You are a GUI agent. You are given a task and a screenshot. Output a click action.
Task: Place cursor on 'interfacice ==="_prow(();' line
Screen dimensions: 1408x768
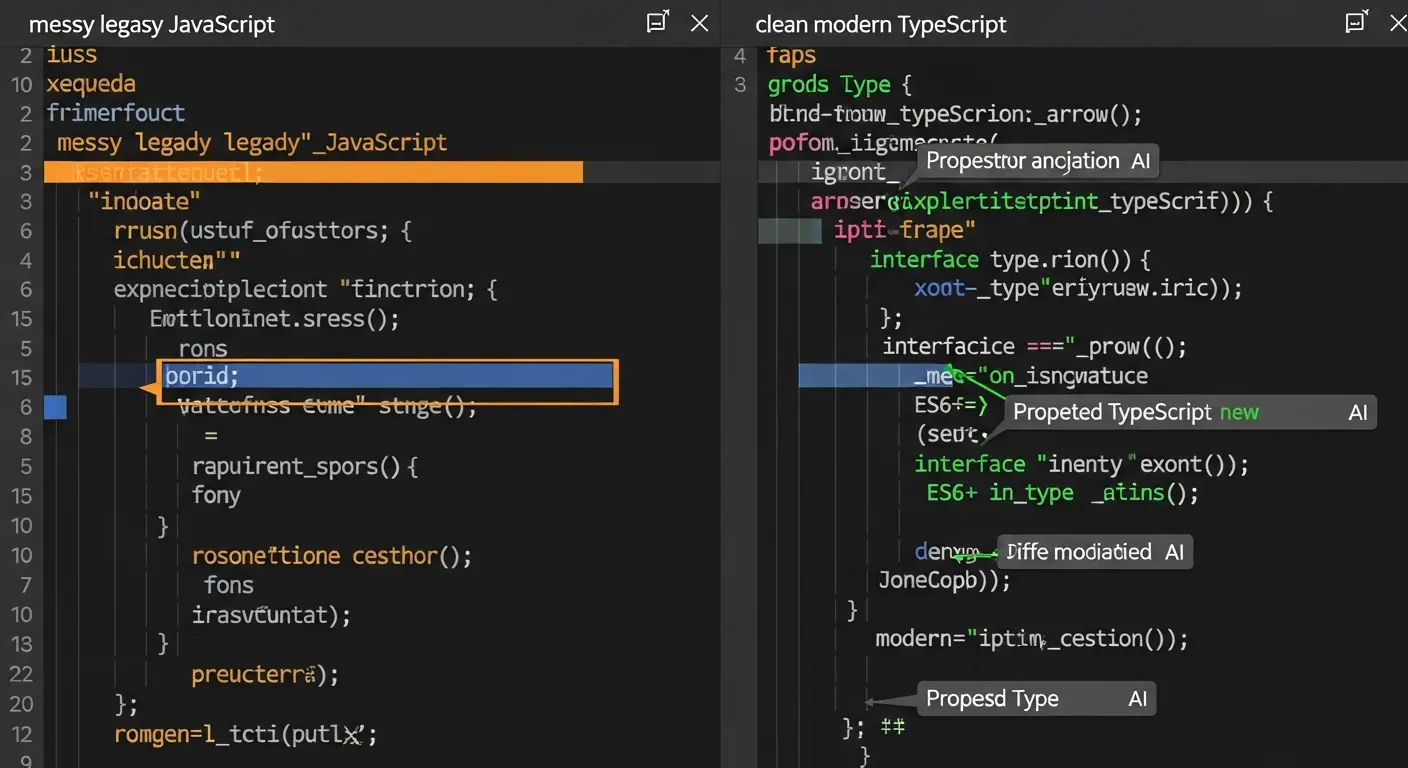(1034, 347)
